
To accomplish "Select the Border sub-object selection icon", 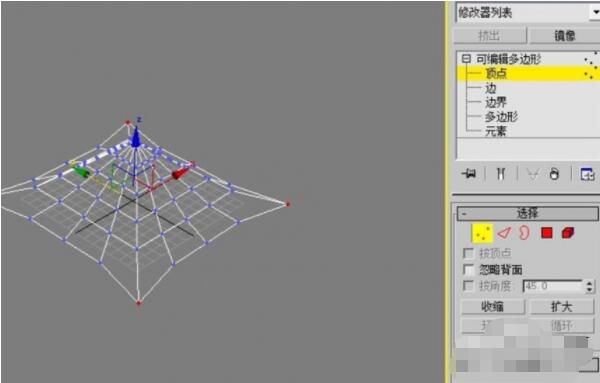I will [524, 233].
